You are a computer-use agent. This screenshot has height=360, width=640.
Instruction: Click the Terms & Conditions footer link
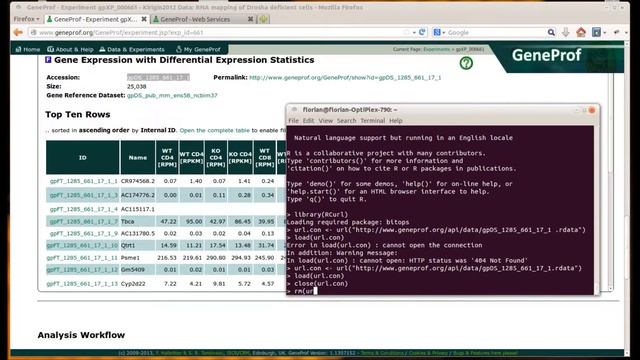(382, 353)
